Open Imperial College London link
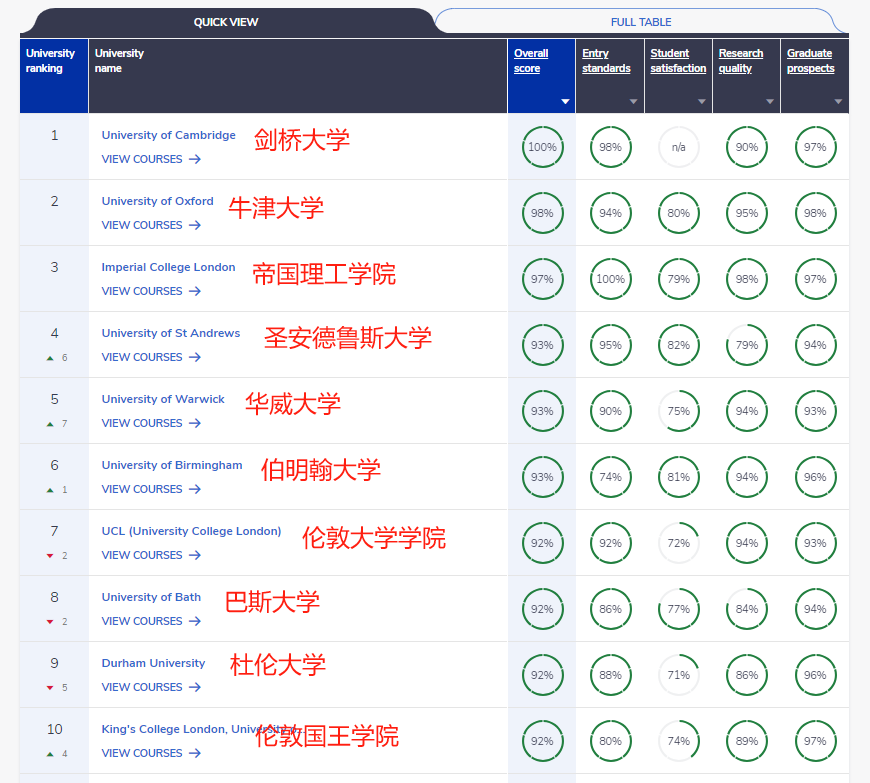The image size is (870, 783). (168, 267)
